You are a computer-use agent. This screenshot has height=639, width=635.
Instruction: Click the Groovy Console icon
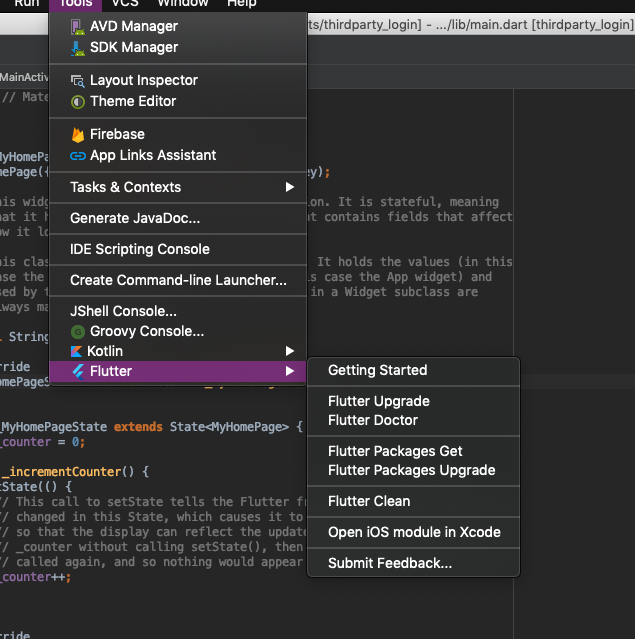tap(77, 331)
